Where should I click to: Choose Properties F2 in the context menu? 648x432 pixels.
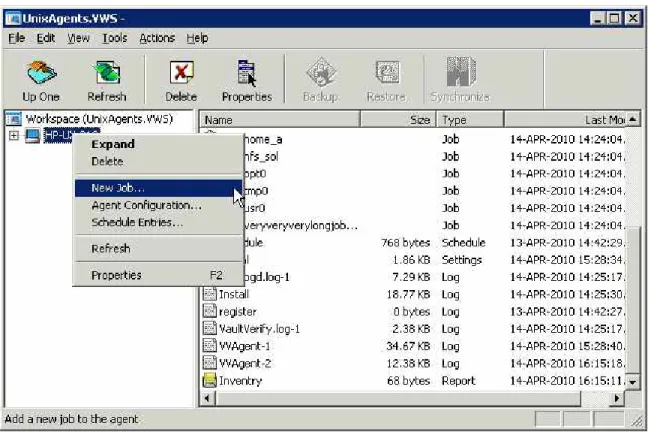(x=158, y=275)
